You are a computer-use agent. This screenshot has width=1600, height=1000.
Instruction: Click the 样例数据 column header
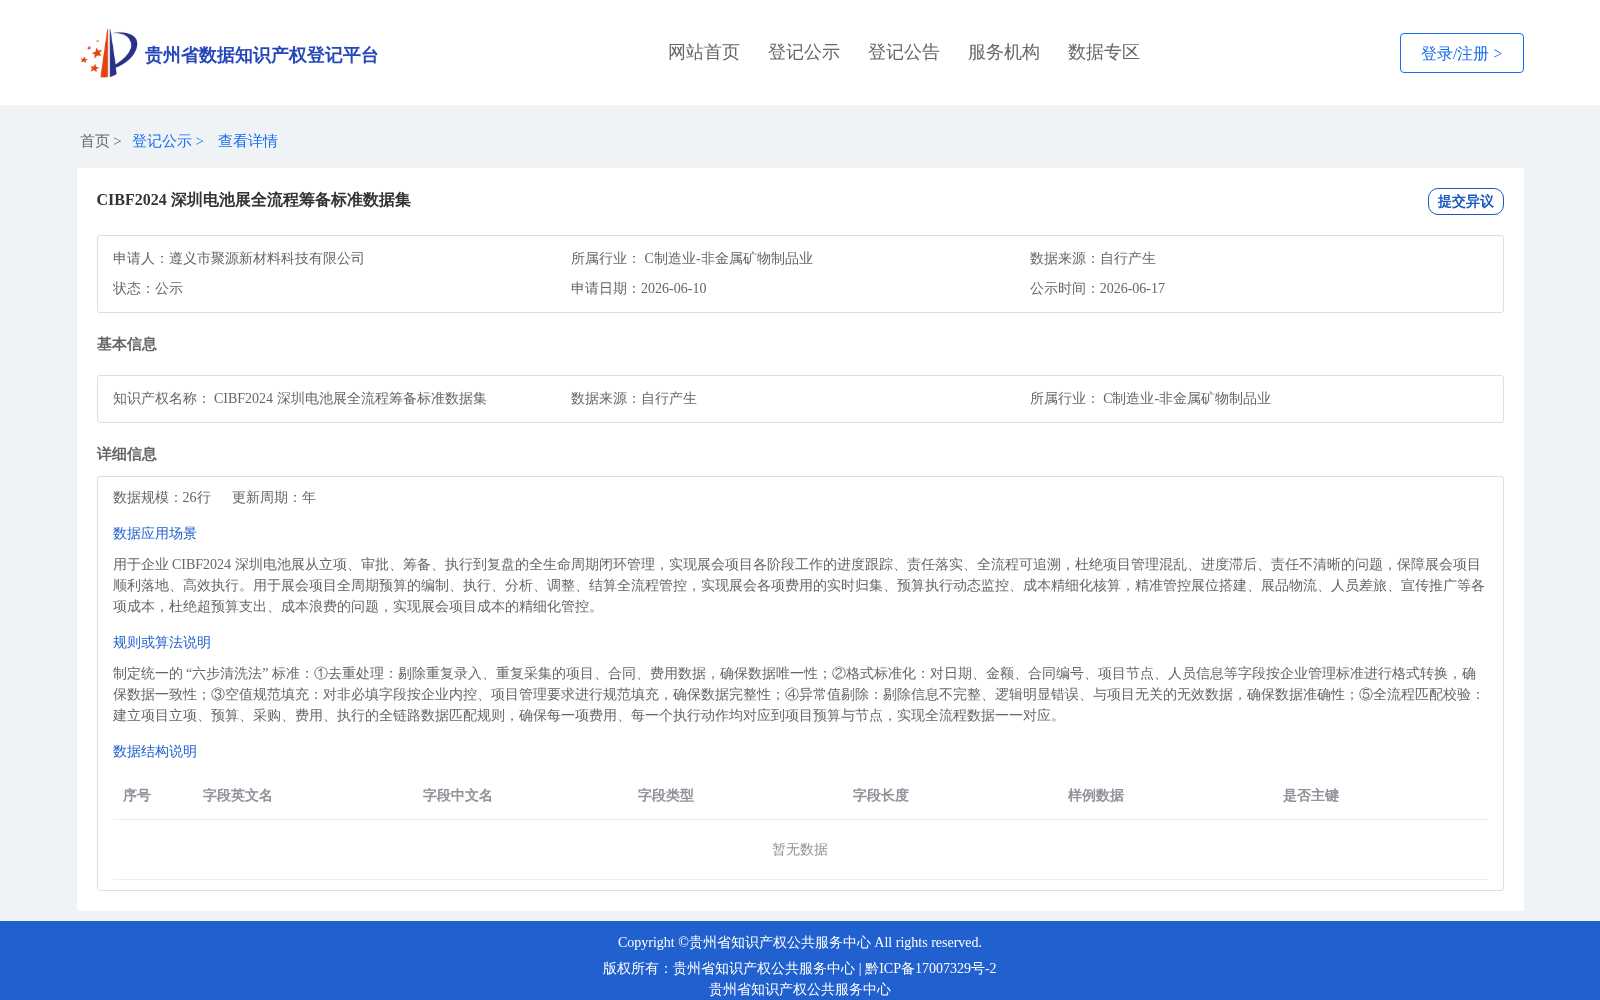[1096, 796]
